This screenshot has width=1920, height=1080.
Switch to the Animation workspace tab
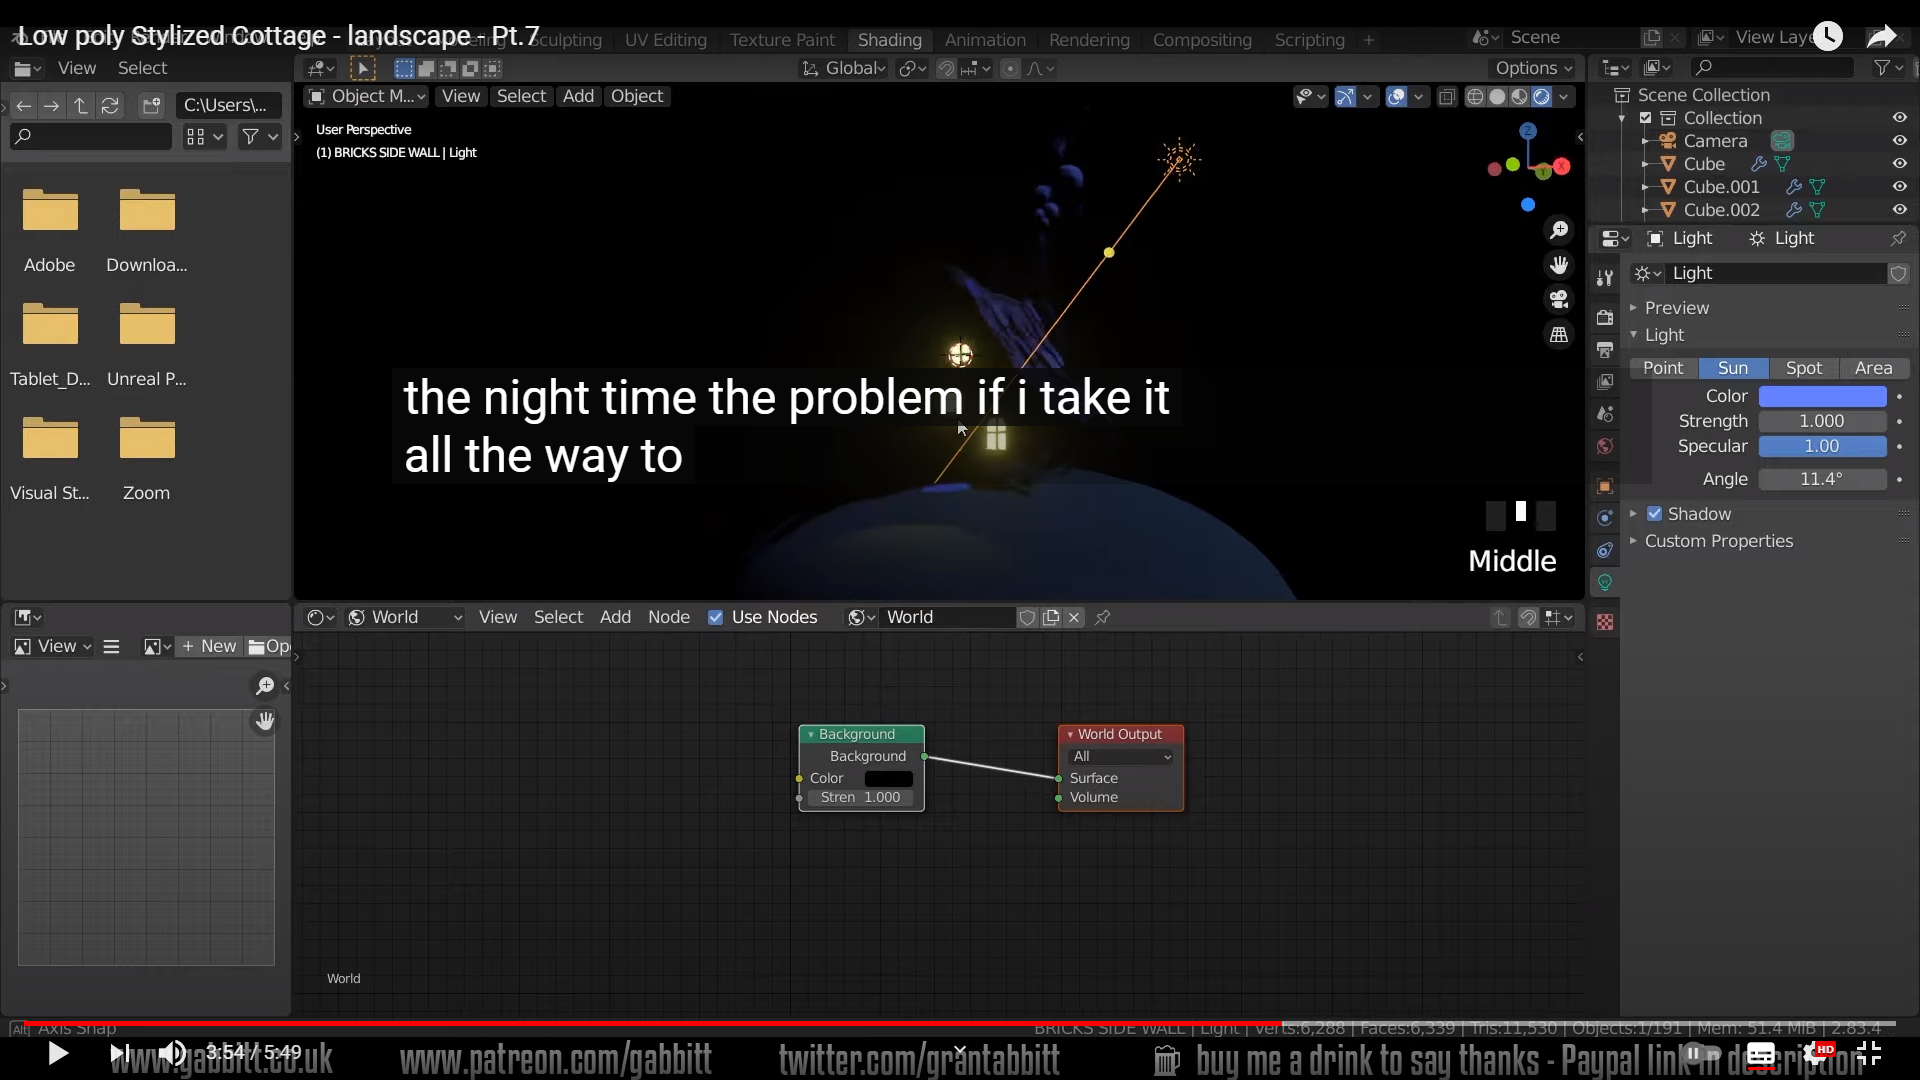pos(985,40)
